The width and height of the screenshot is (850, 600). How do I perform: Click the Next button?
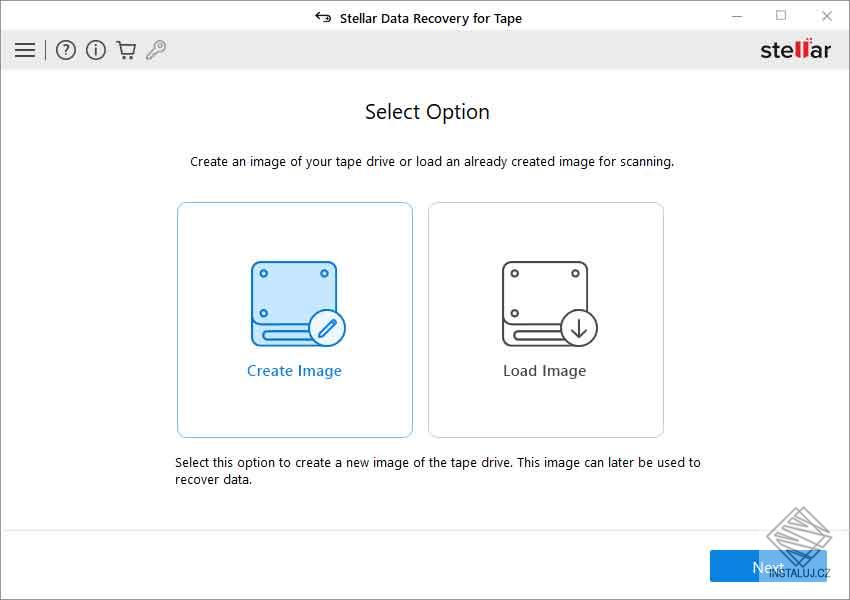point(768,566)
